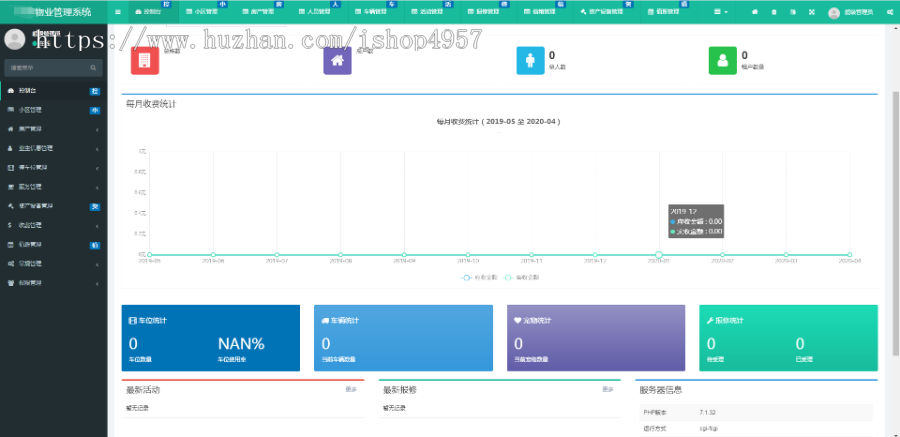The image size is (900, 437).
Task: Click the 超级管理员 username in top bar
Action: [859, 13]
